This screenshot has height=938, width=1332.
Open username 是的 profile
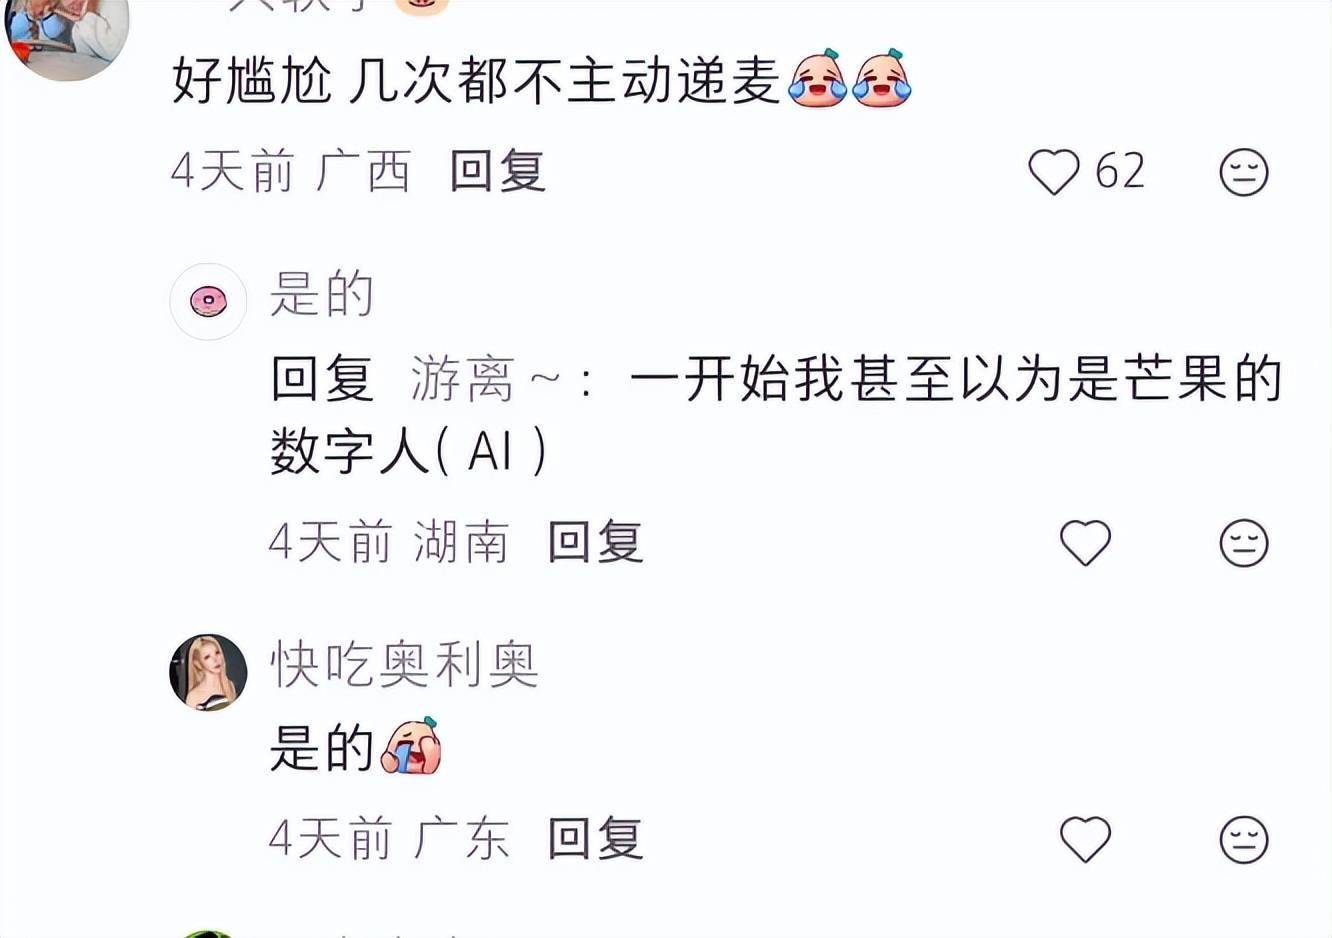point(321,294)
